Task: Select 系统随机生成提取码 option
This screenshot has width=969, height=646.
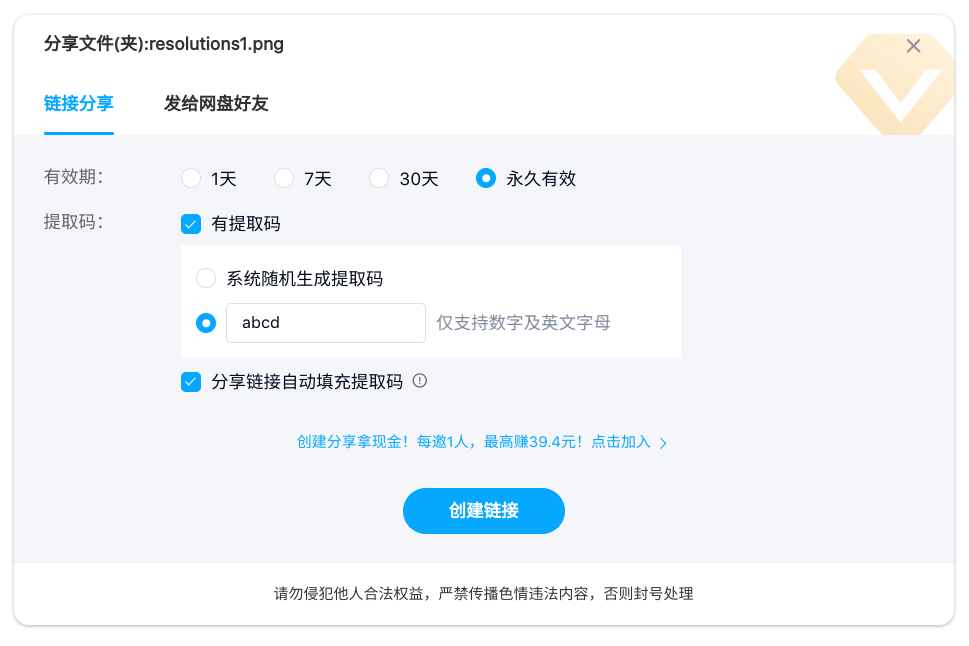Action: (x=206, y=278)
